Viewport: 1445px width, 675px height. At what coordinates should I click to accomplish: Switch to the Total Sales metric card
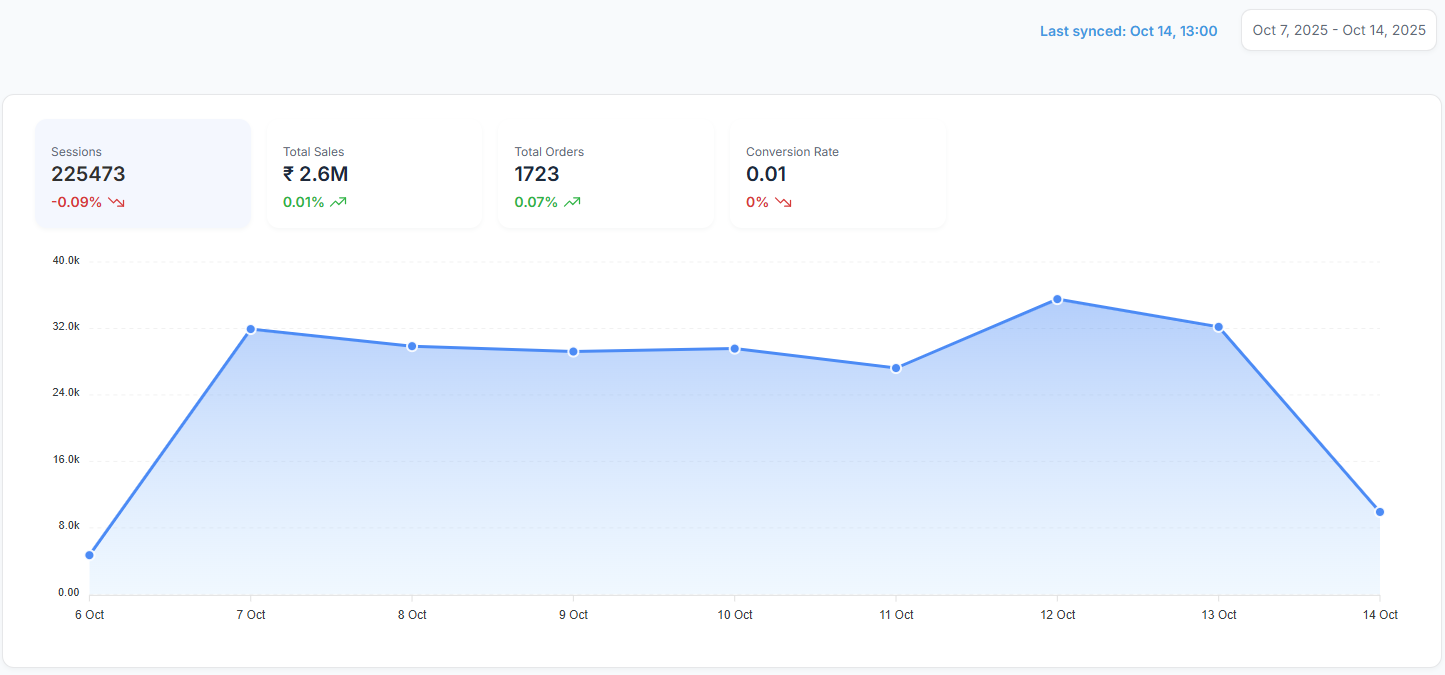tap(374, 174)
